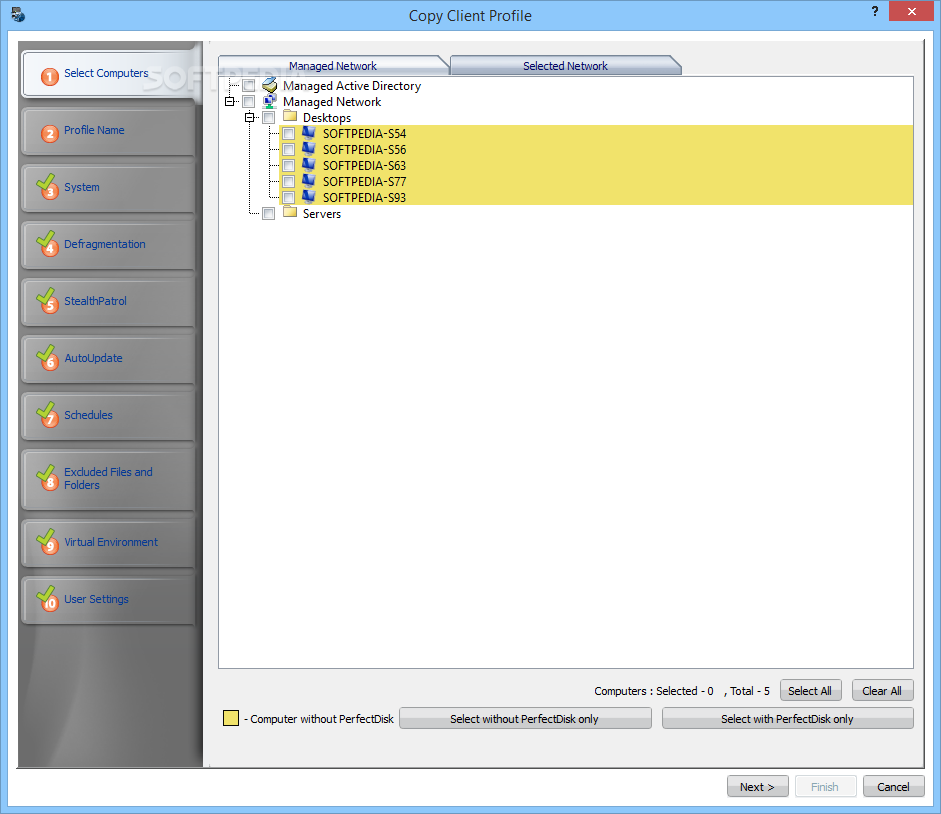Click the Select All button

click(810, 690)
